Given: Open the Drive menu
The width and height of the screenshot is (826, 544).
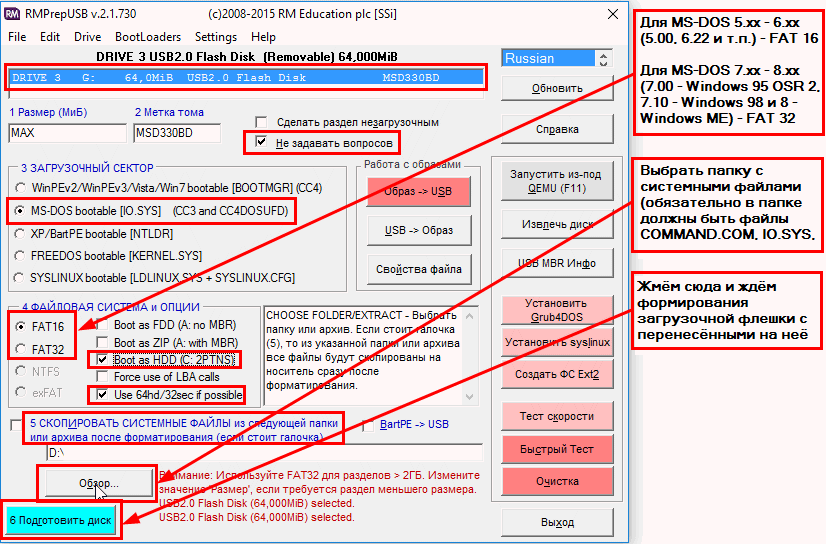Looking at the screenshot, I should point(87,37).
